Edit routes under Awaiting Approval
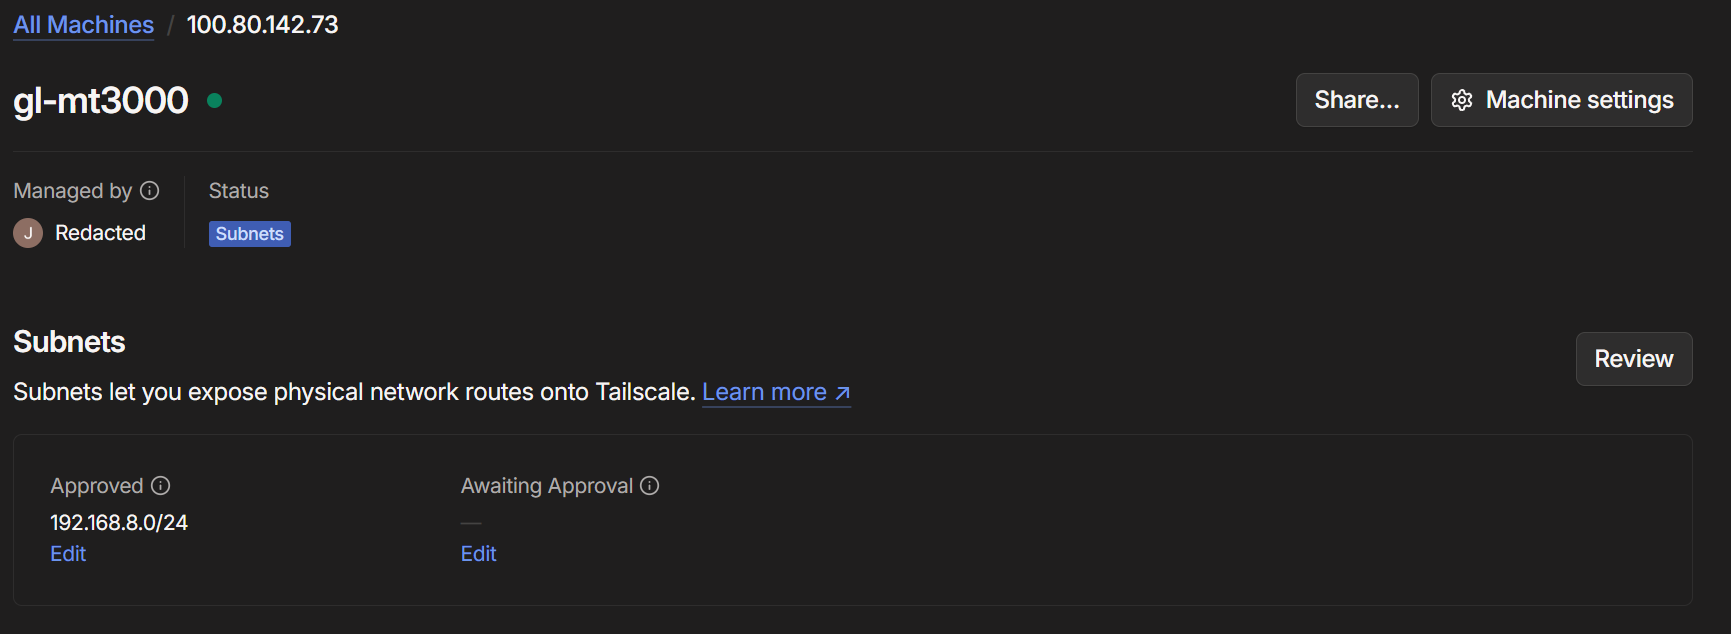 (478, 554)
